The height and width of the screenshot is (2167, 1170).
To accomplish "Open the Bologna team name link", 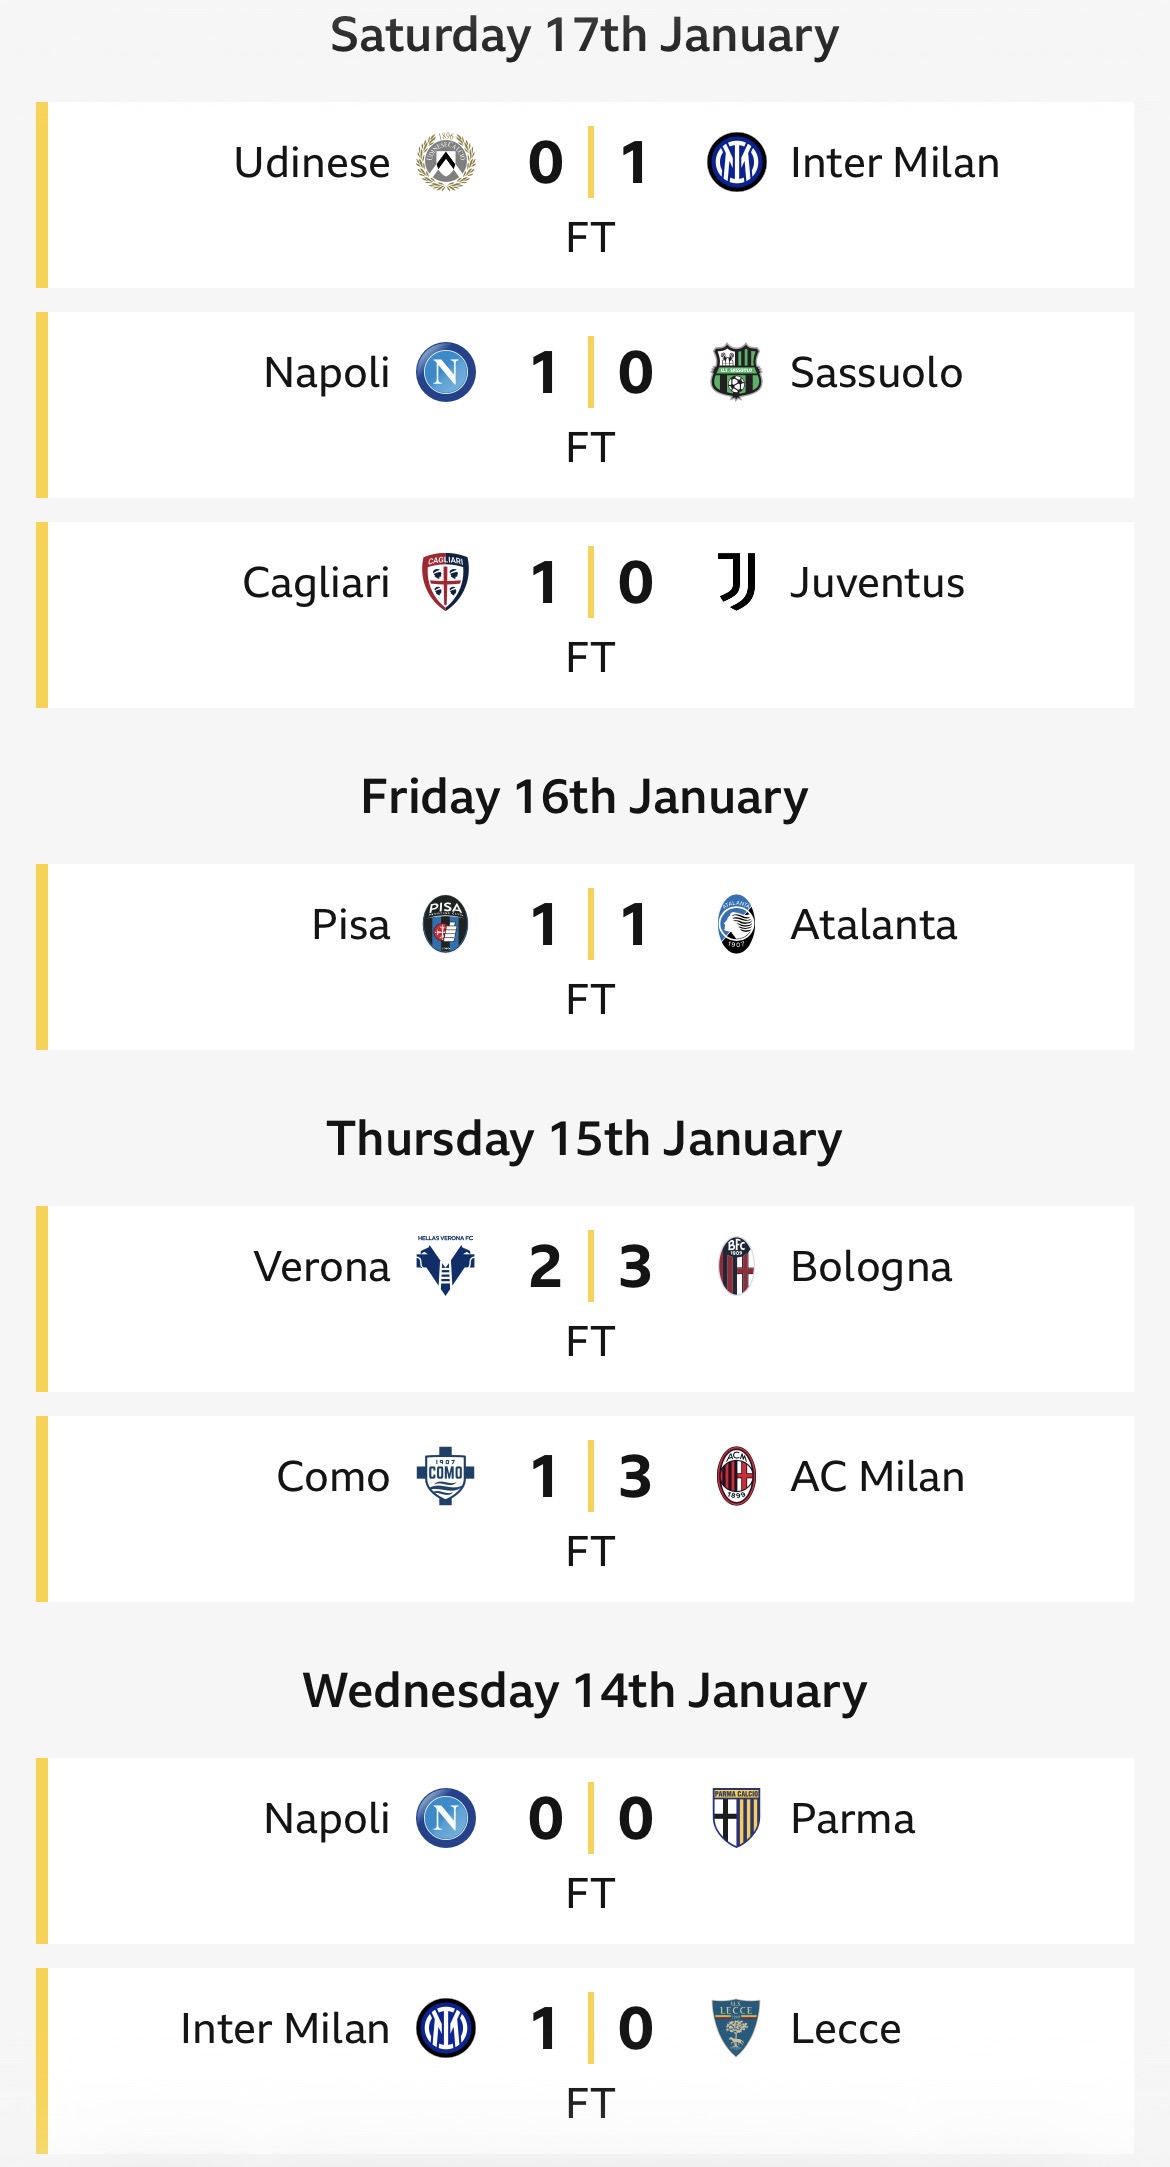I will coord(871,1267).
